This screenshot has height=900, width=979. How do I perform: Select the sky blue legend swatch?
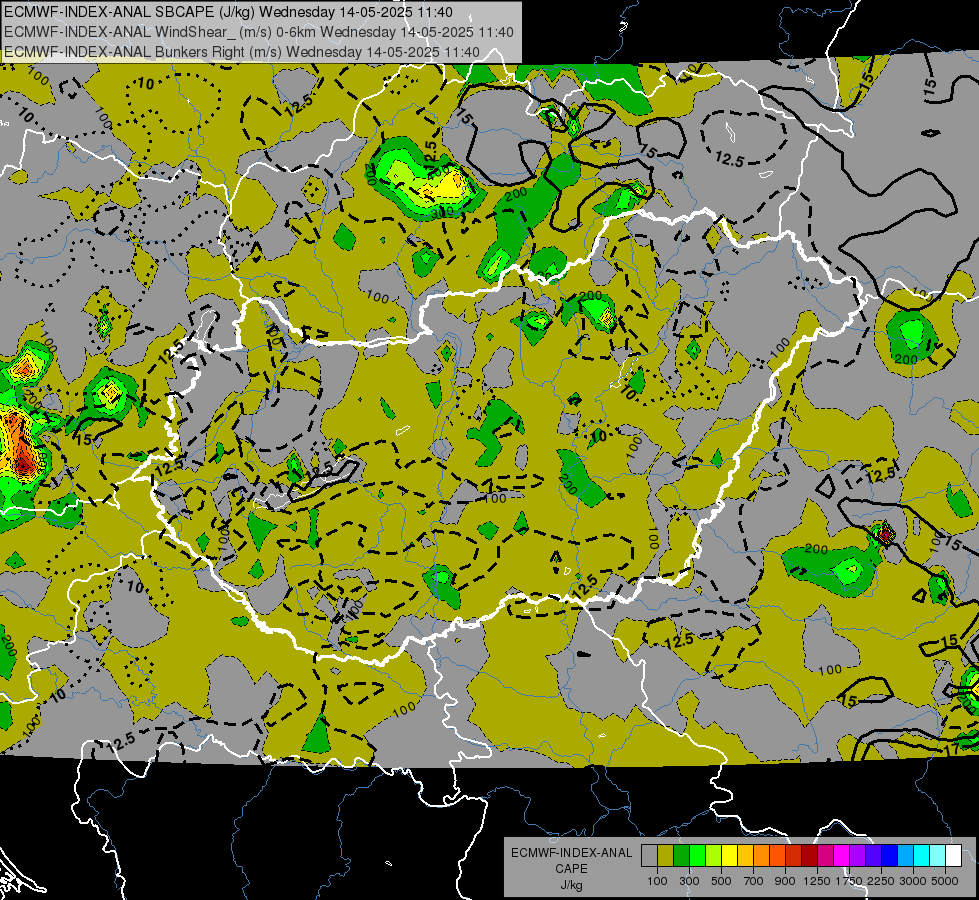(x=906, y=856)
